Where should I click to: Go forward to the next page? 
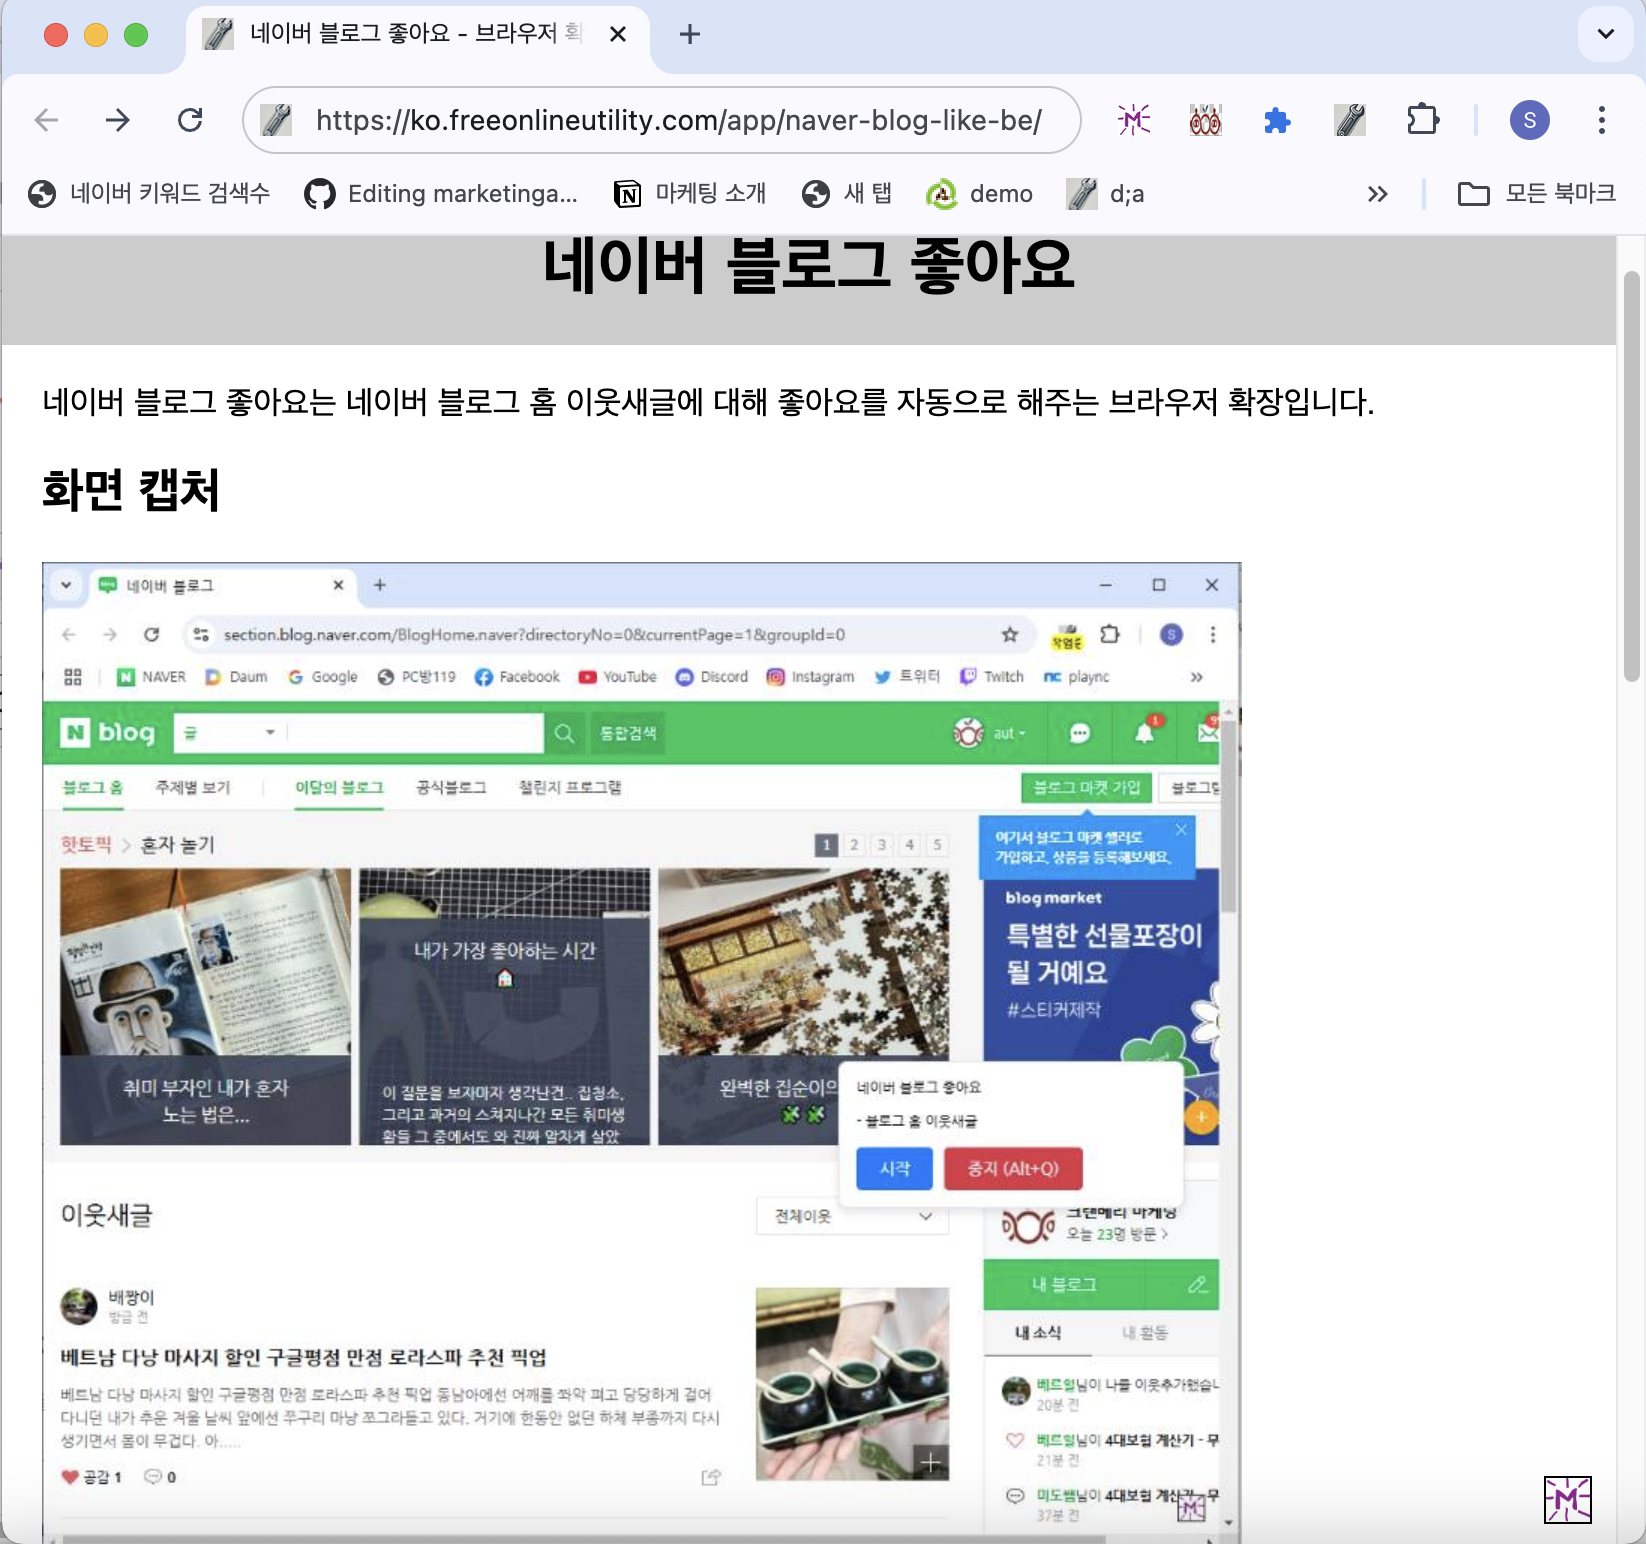(x=118, y=120)
